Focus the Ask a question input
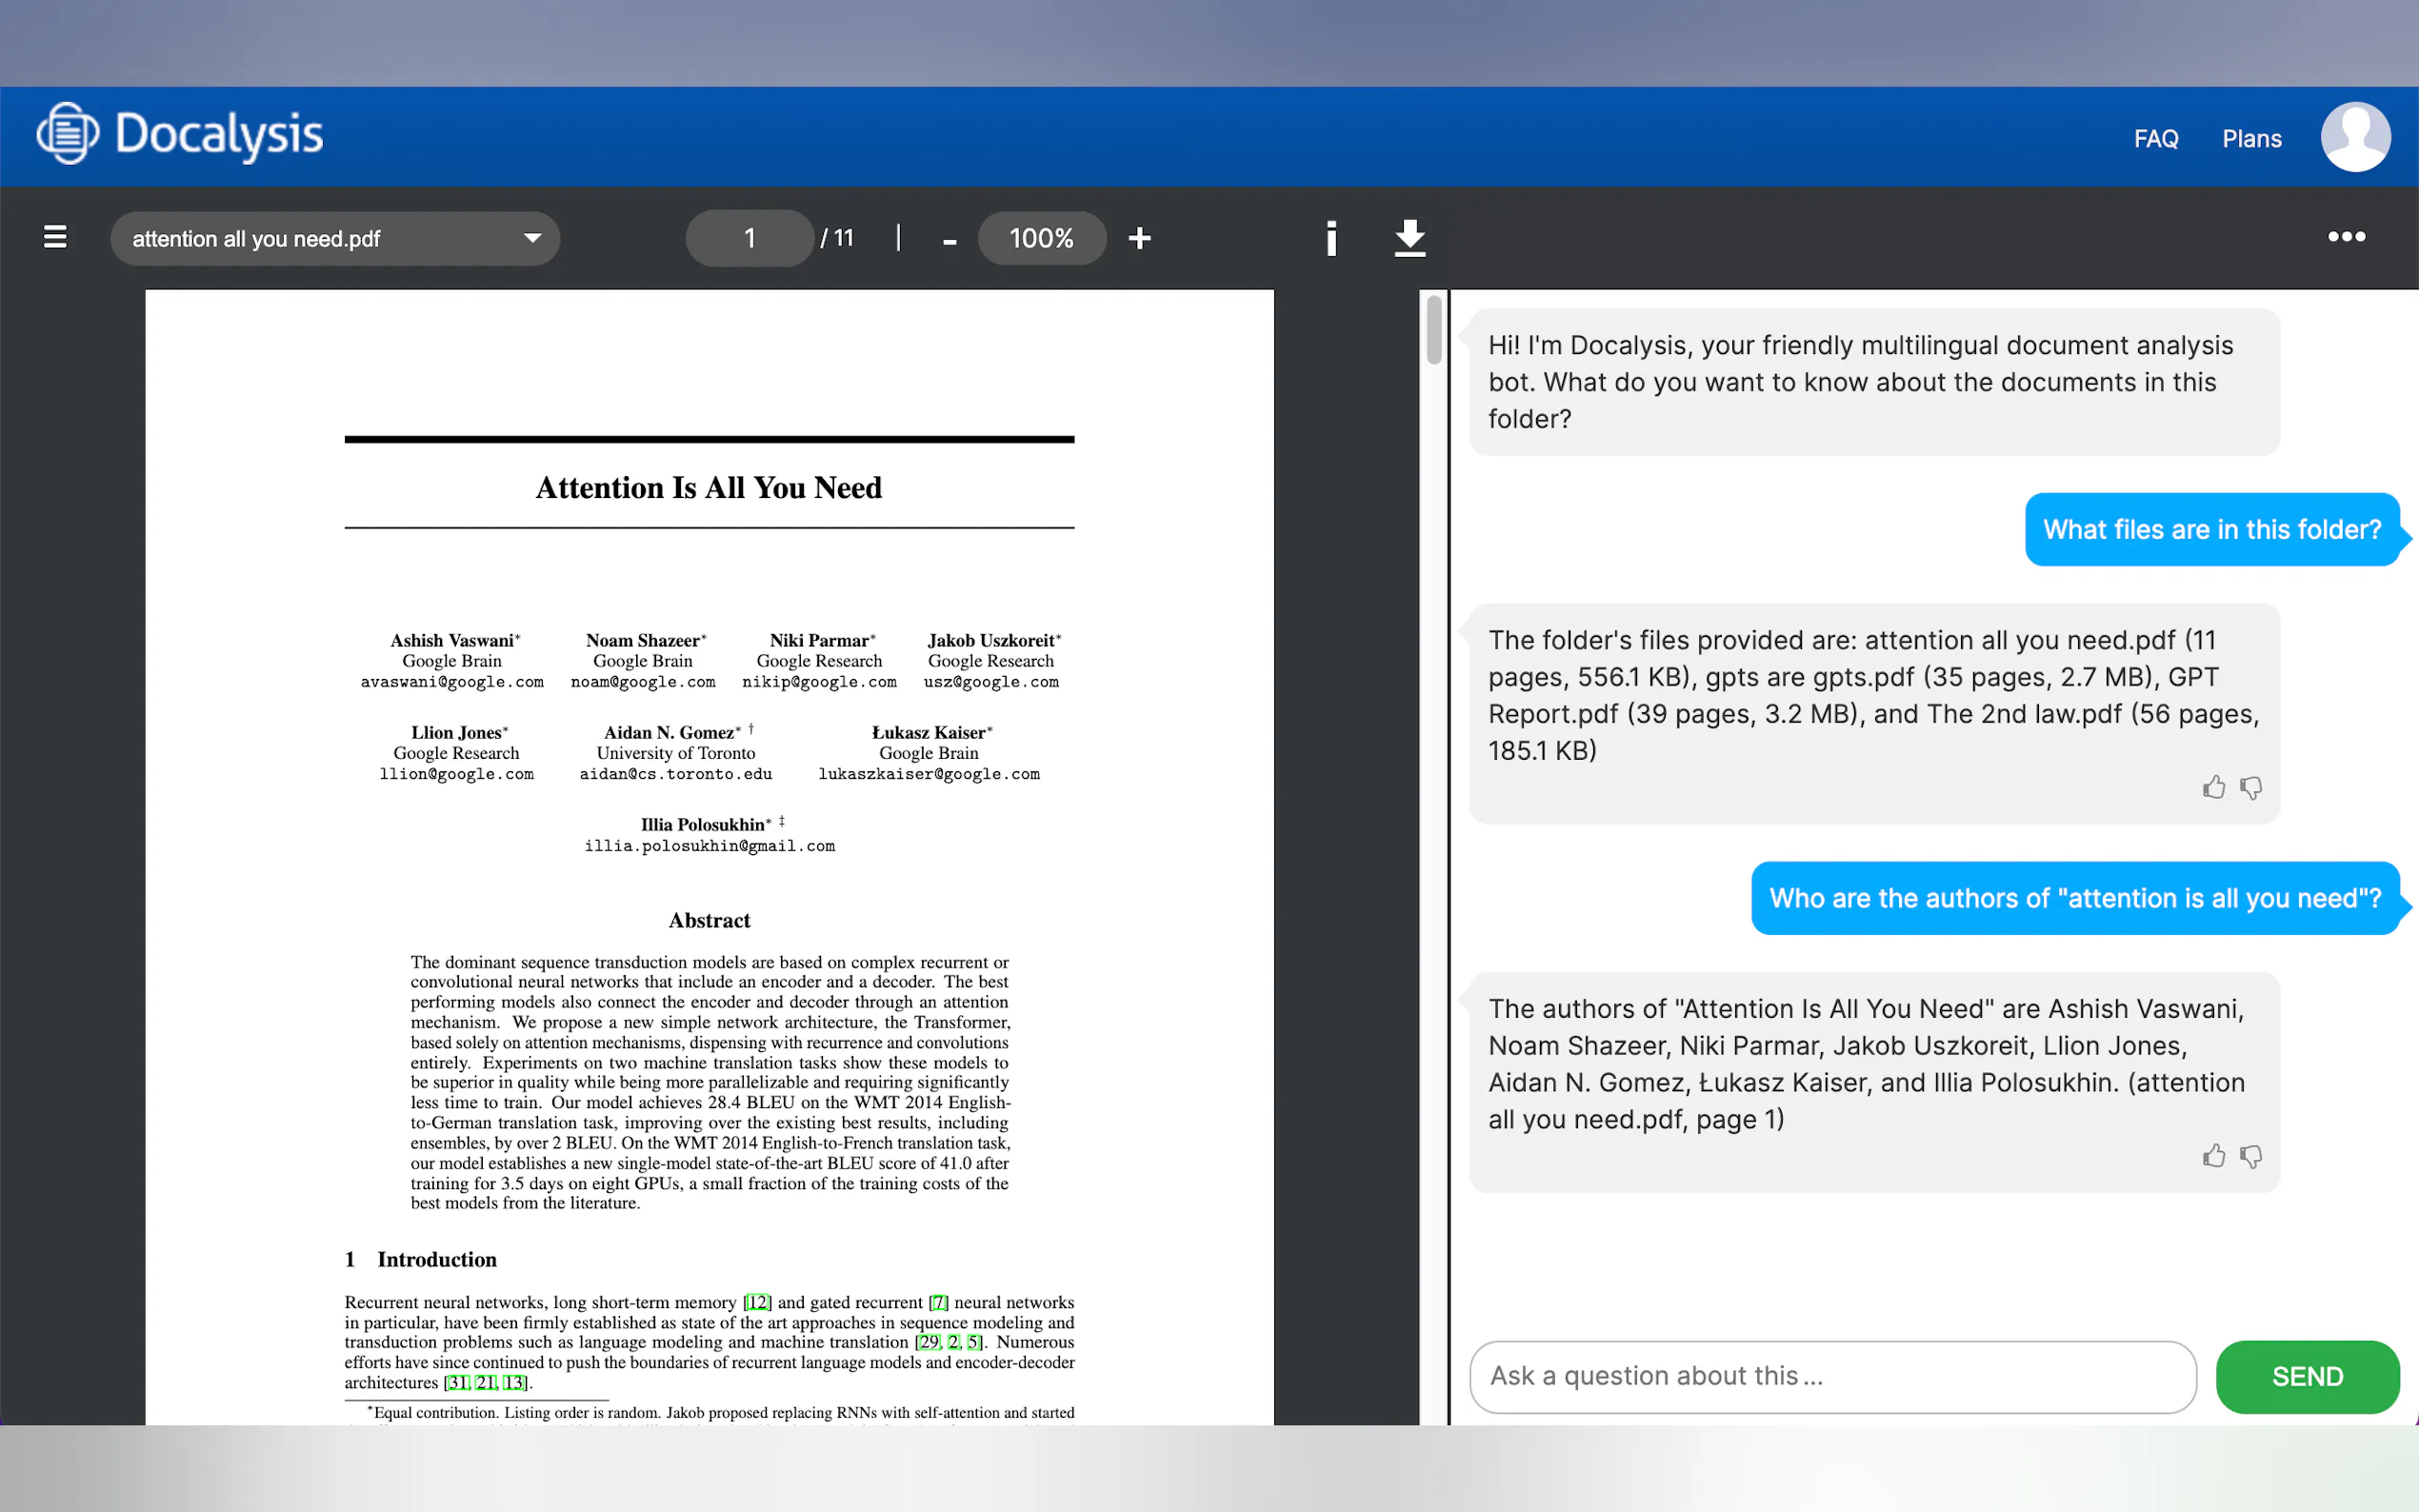Screen dimensions: 2419x1512 (x=1832, y=1376)
